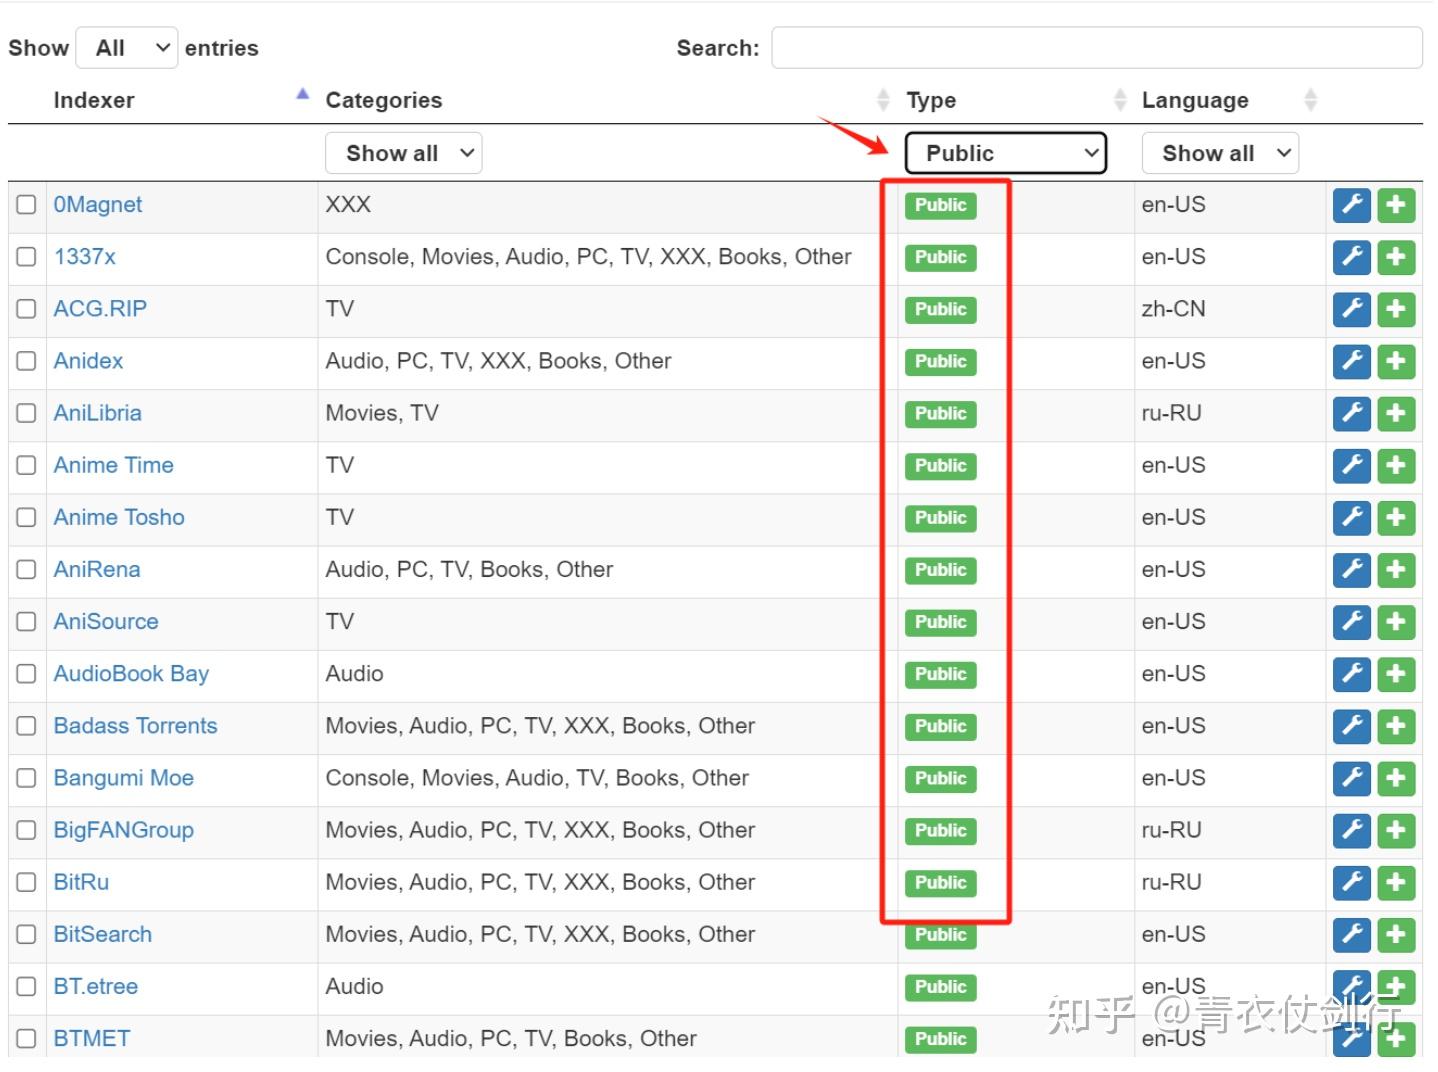Configure AniSource via wrench icon
The image size is (1438, 1072).
tap(1351, 622)
